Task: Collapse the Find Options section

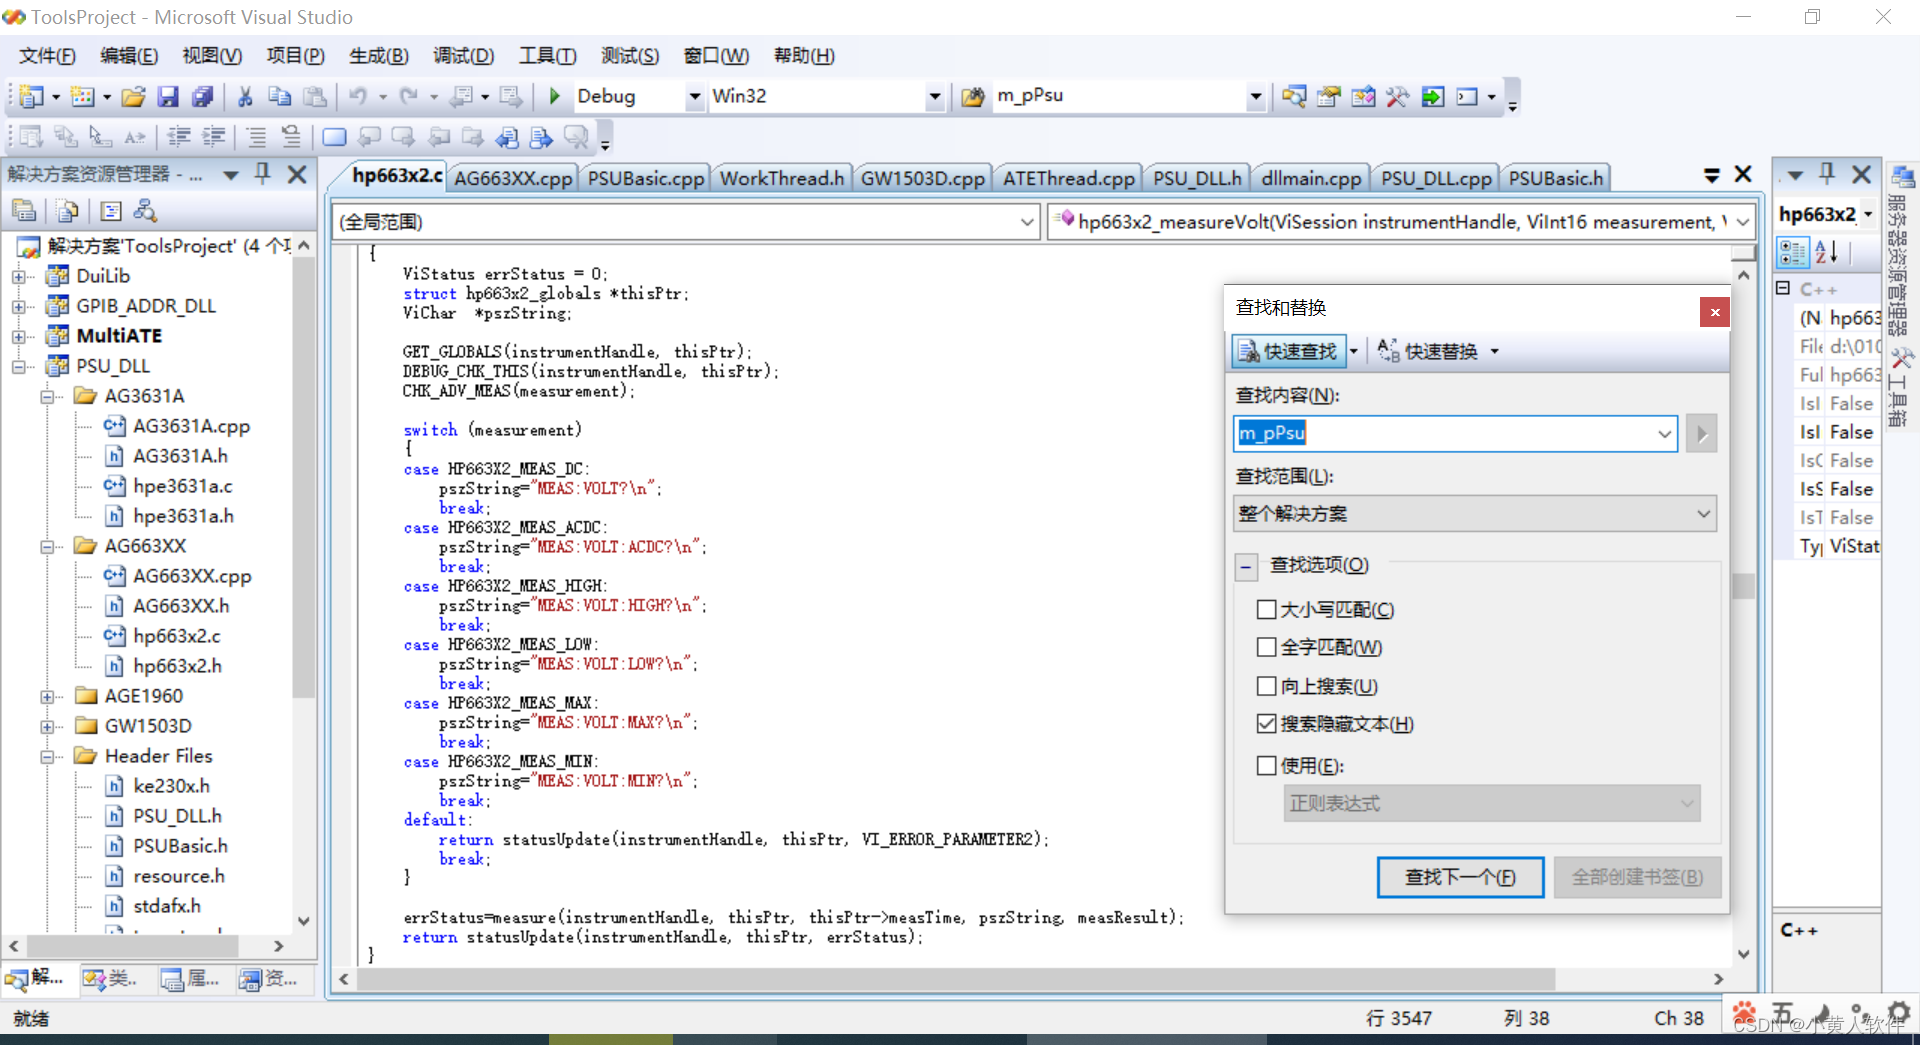Action: [x=1246, y=567]
